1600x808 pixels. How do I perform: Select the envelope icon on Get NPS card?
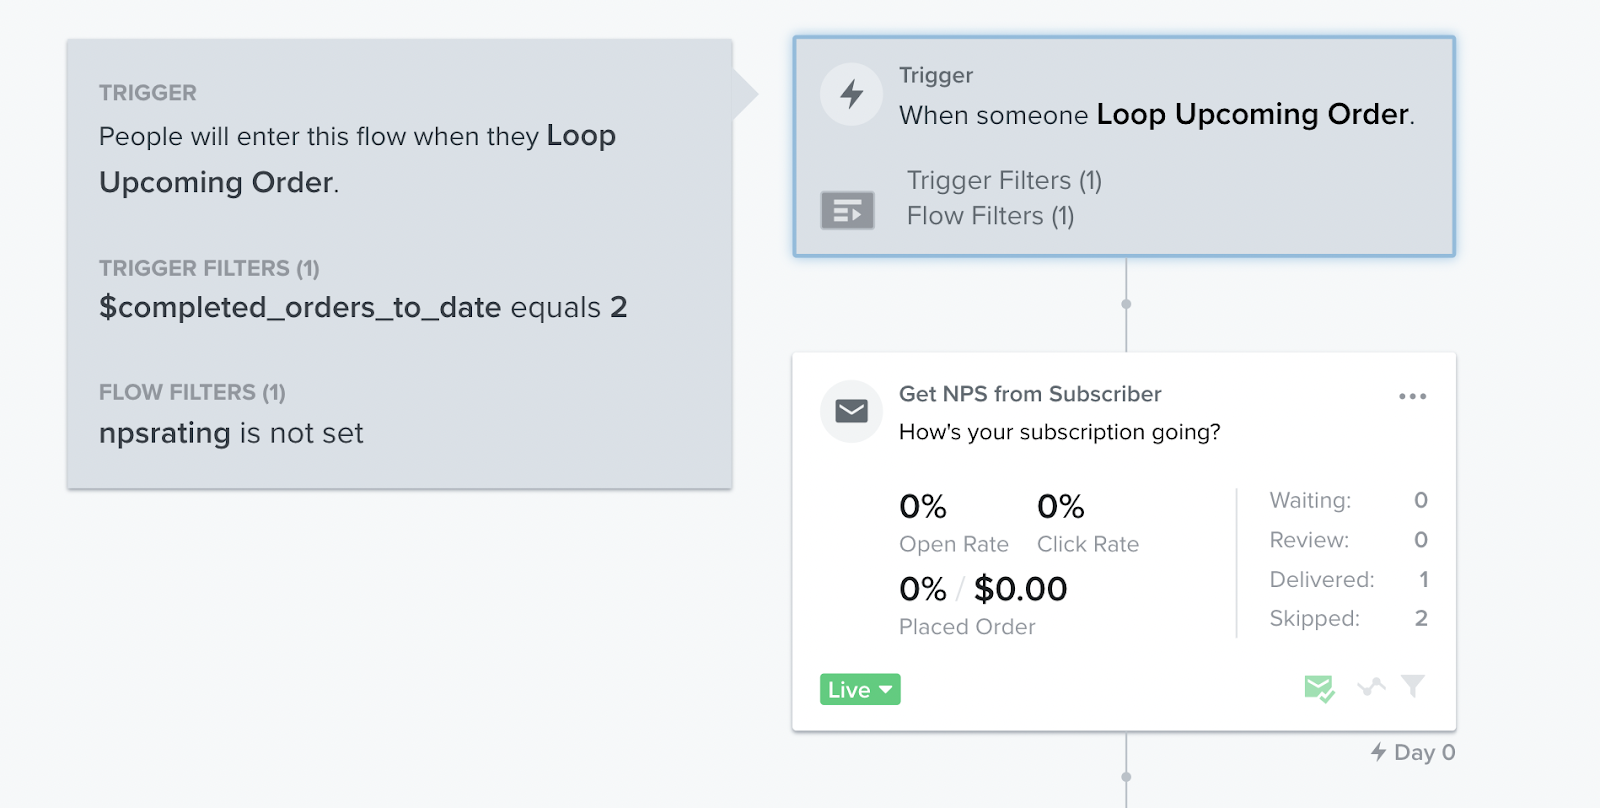click(851, 411)
